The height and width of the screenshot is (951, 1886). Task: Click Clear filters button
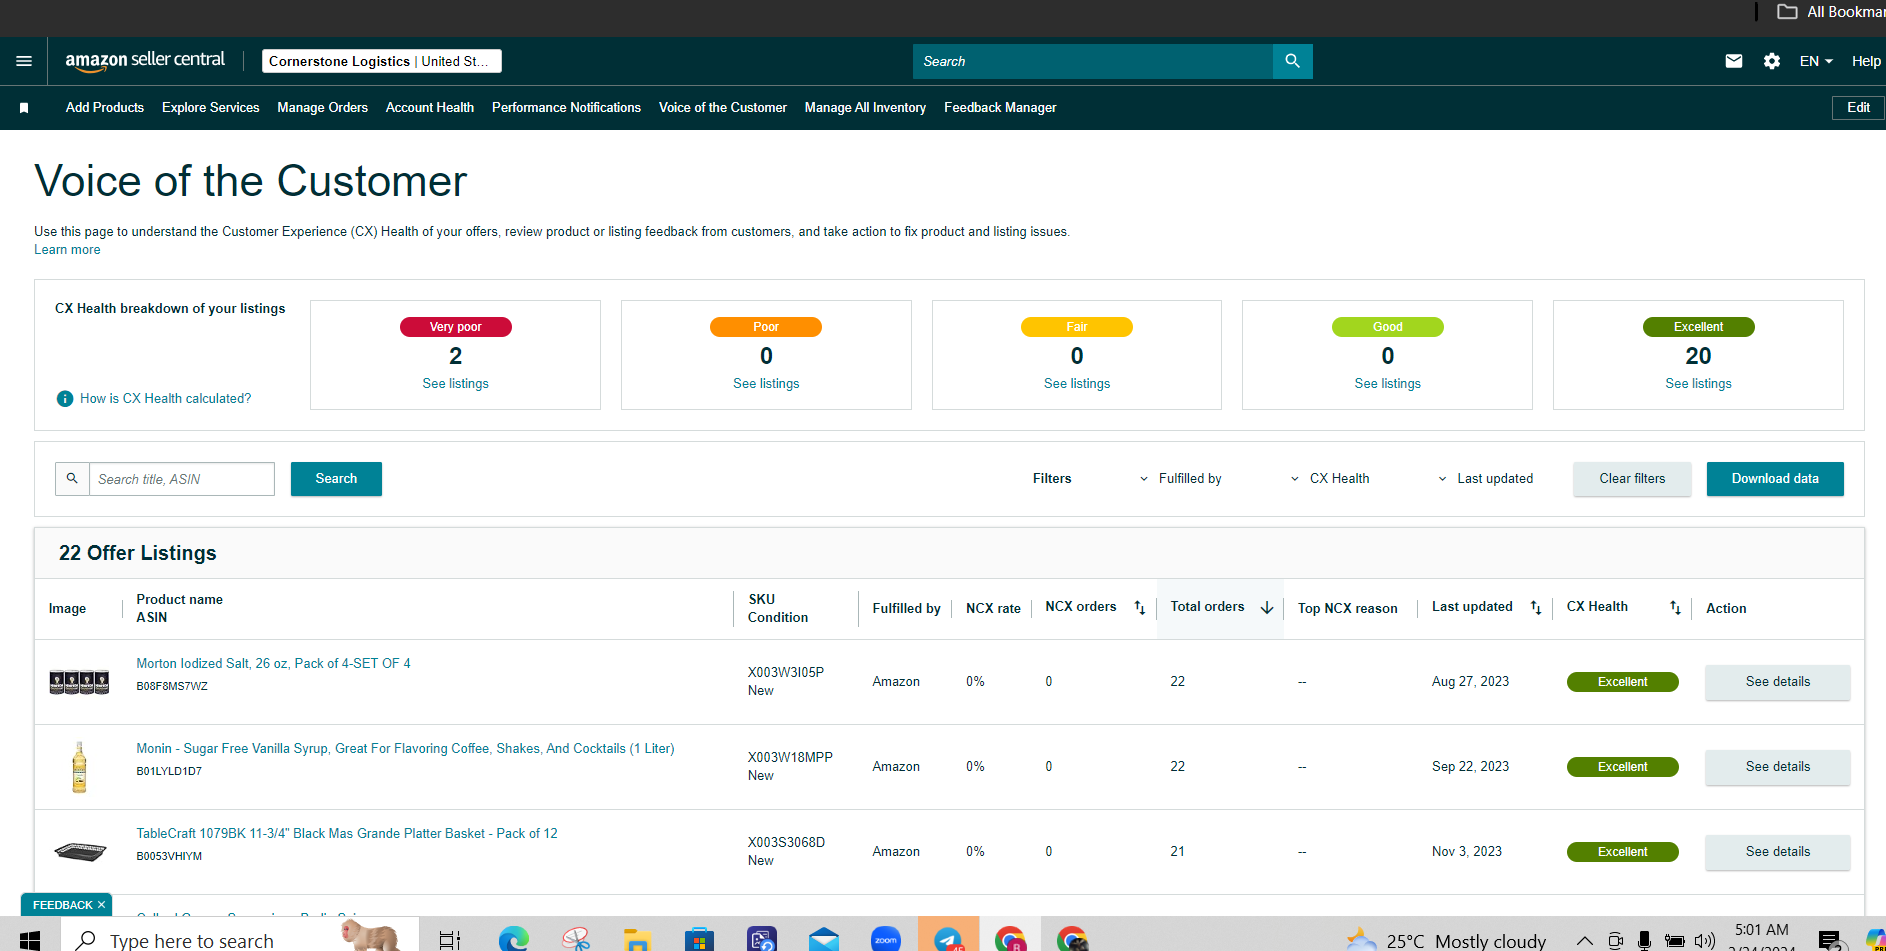tap(1632, 479)
